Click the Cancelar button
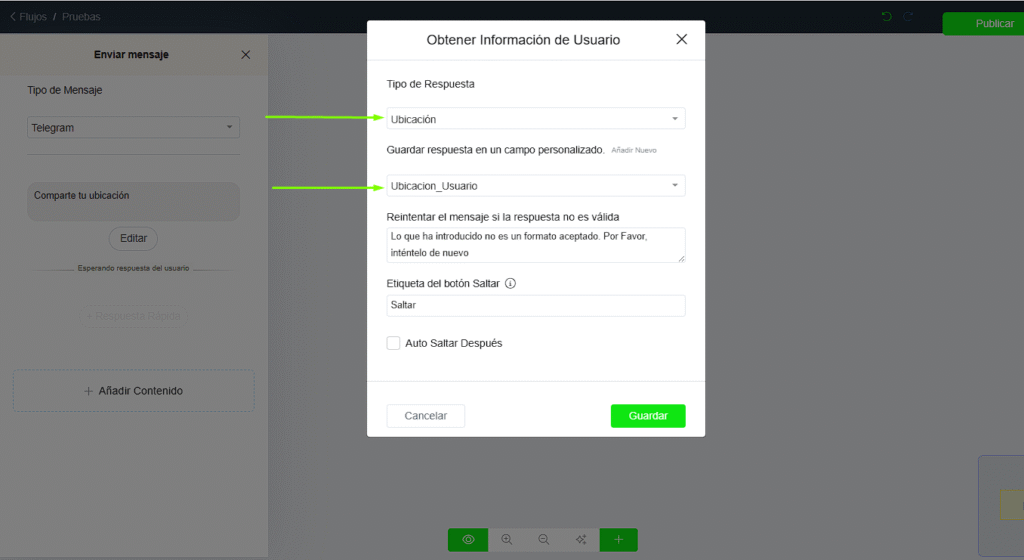Screen dimensions: 1024x560 426,416
